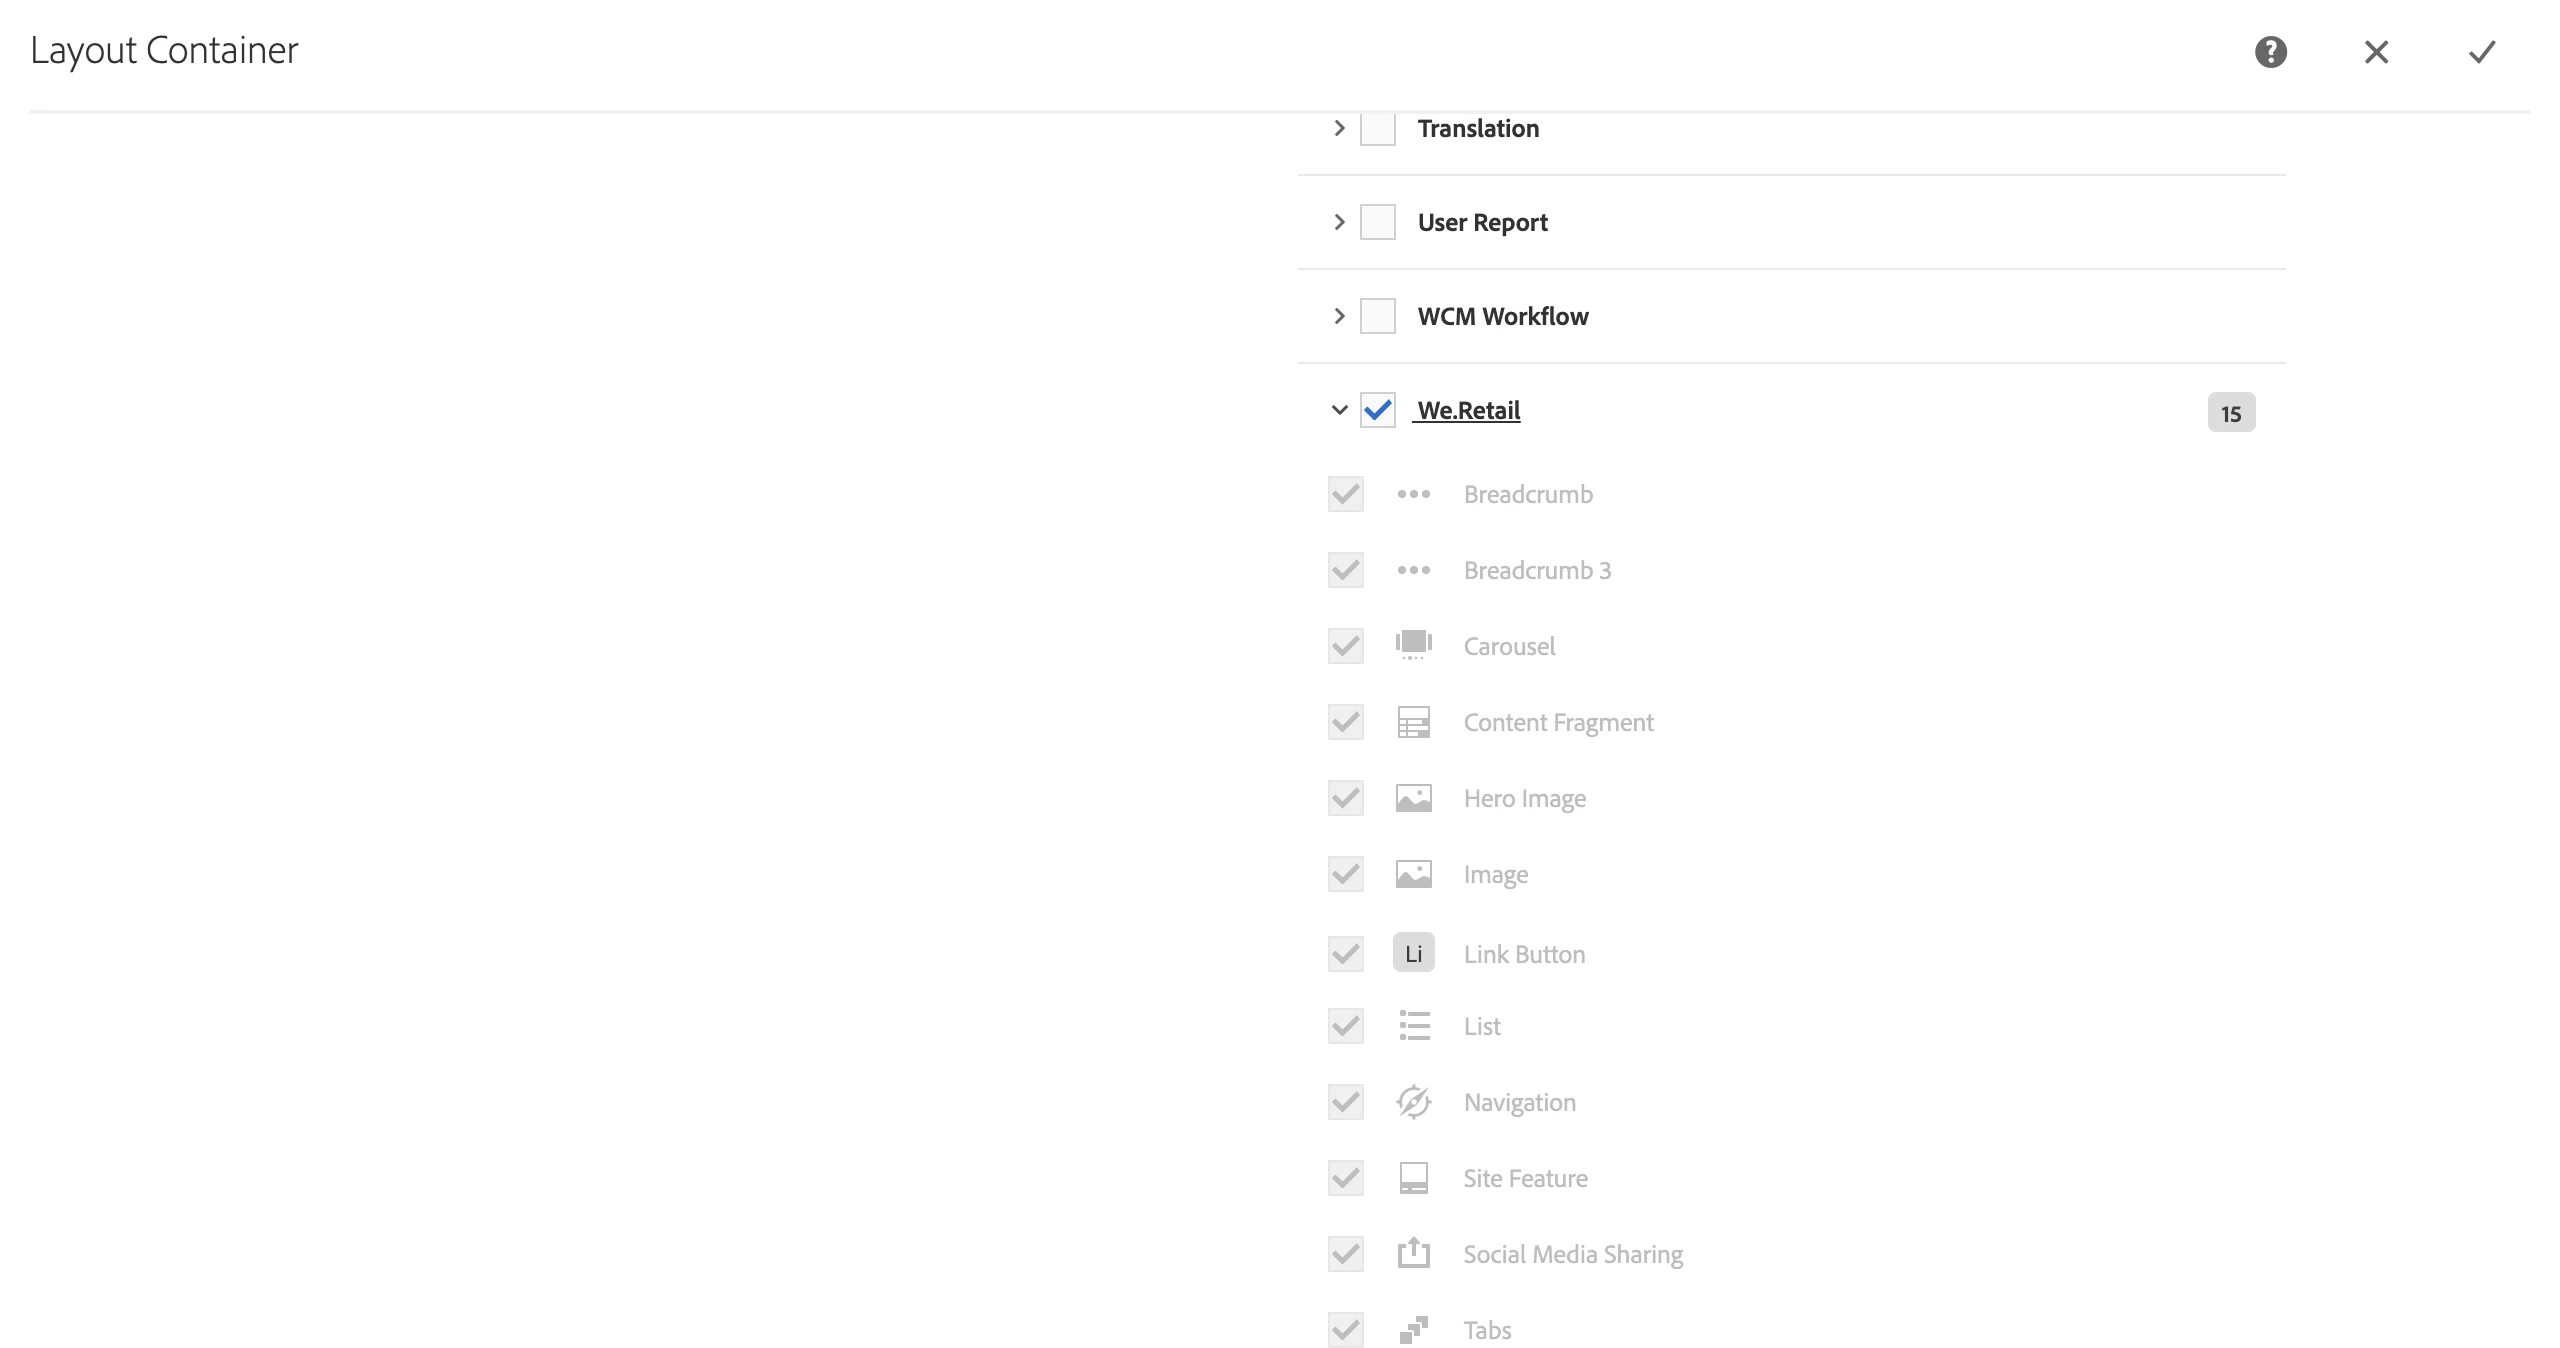This screenshot has height=1348, width=2560.
Task: Confirm dialog with the Done checkmark icon
Action: (2482, 52)
